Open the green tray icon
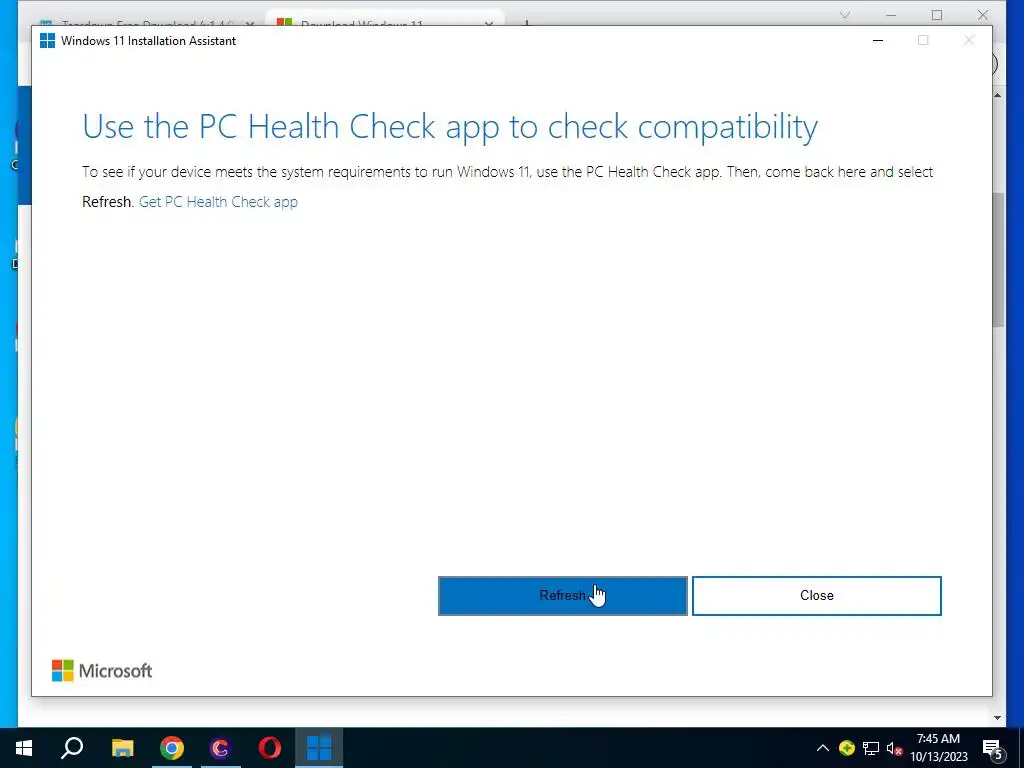This screenshot has height=768, width=1024. [x=847, y=748]
